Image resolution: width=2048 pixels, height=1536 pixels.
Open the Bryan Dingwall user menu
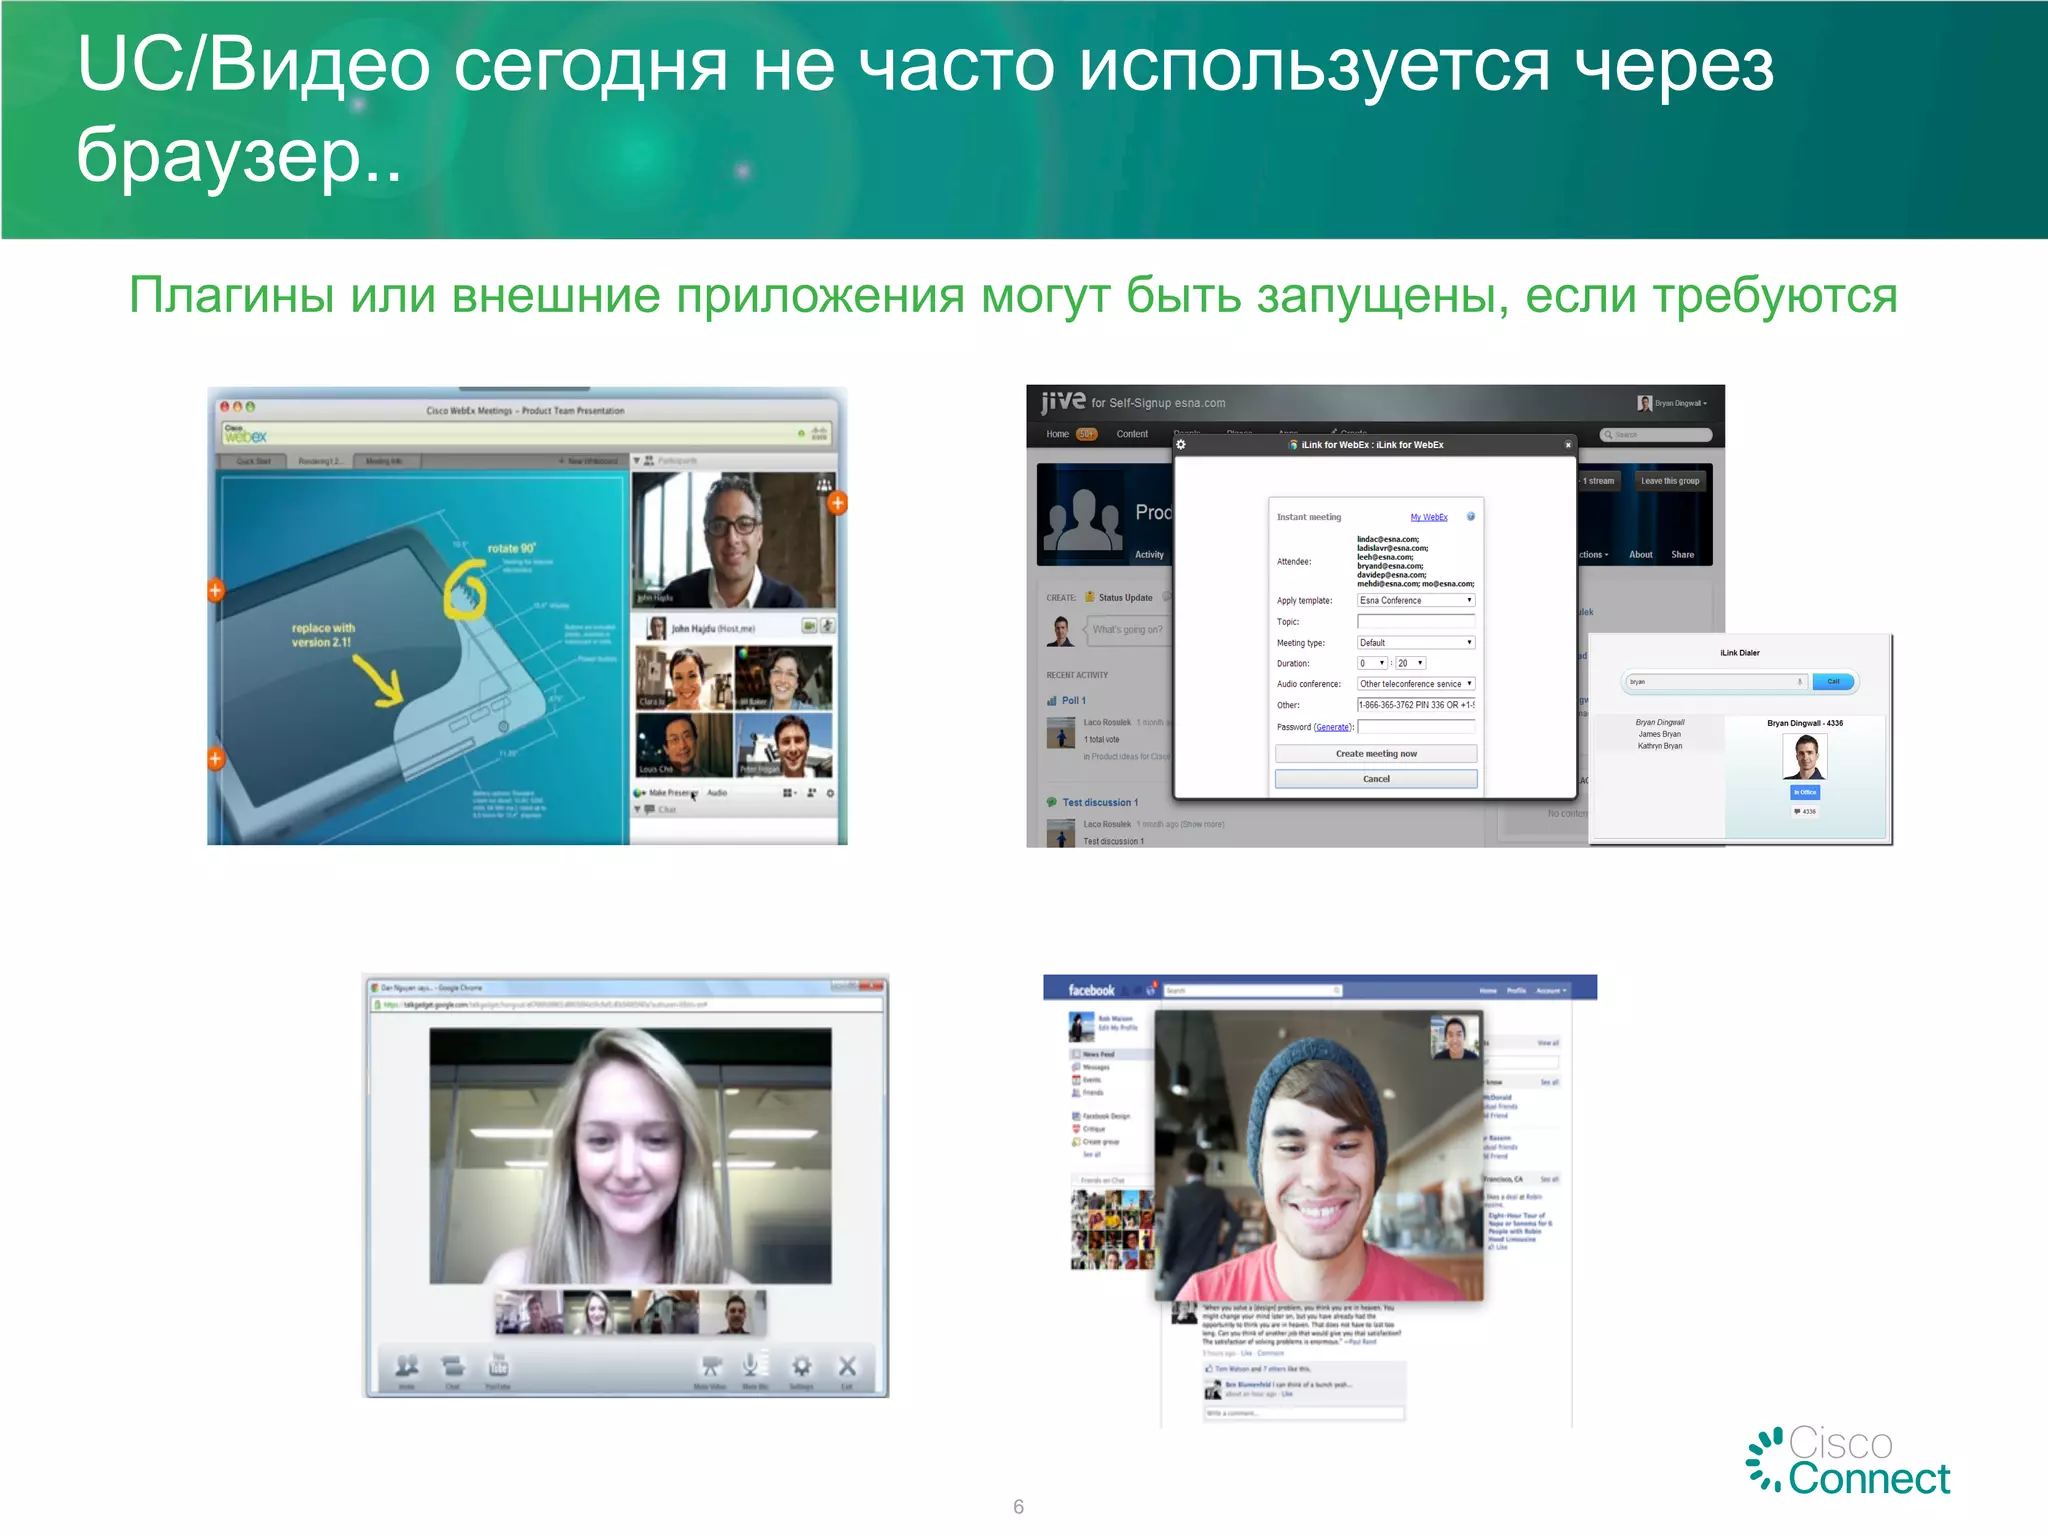(x=1672, y=403)
